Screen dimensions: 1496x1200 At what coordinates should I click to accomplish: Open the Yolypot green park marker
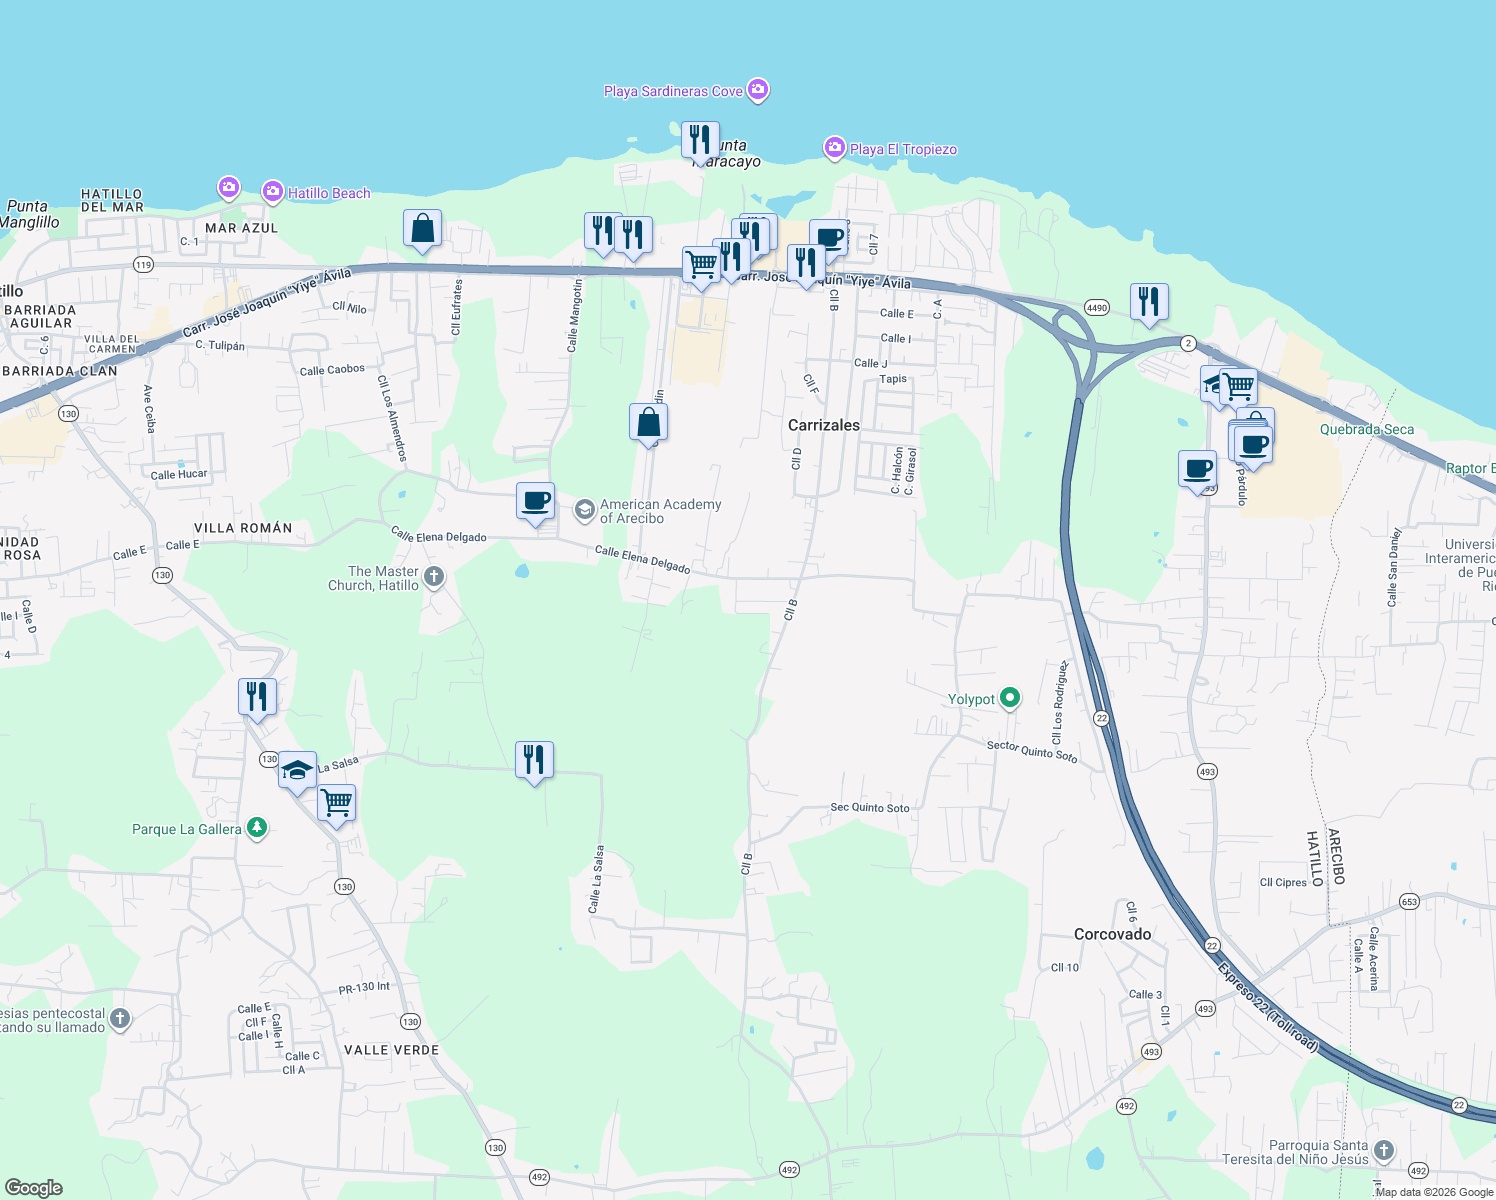pos(1010,699)
